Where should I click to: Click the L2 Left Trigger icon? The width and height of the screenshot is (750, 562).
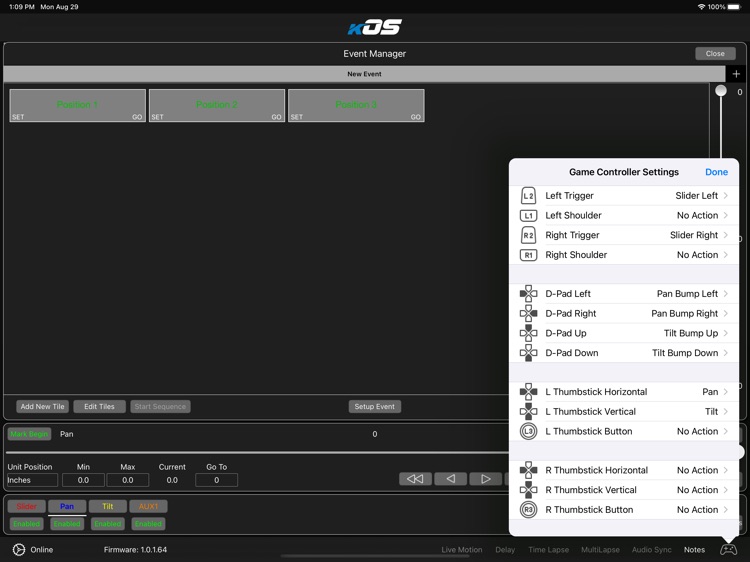[528, 196]
